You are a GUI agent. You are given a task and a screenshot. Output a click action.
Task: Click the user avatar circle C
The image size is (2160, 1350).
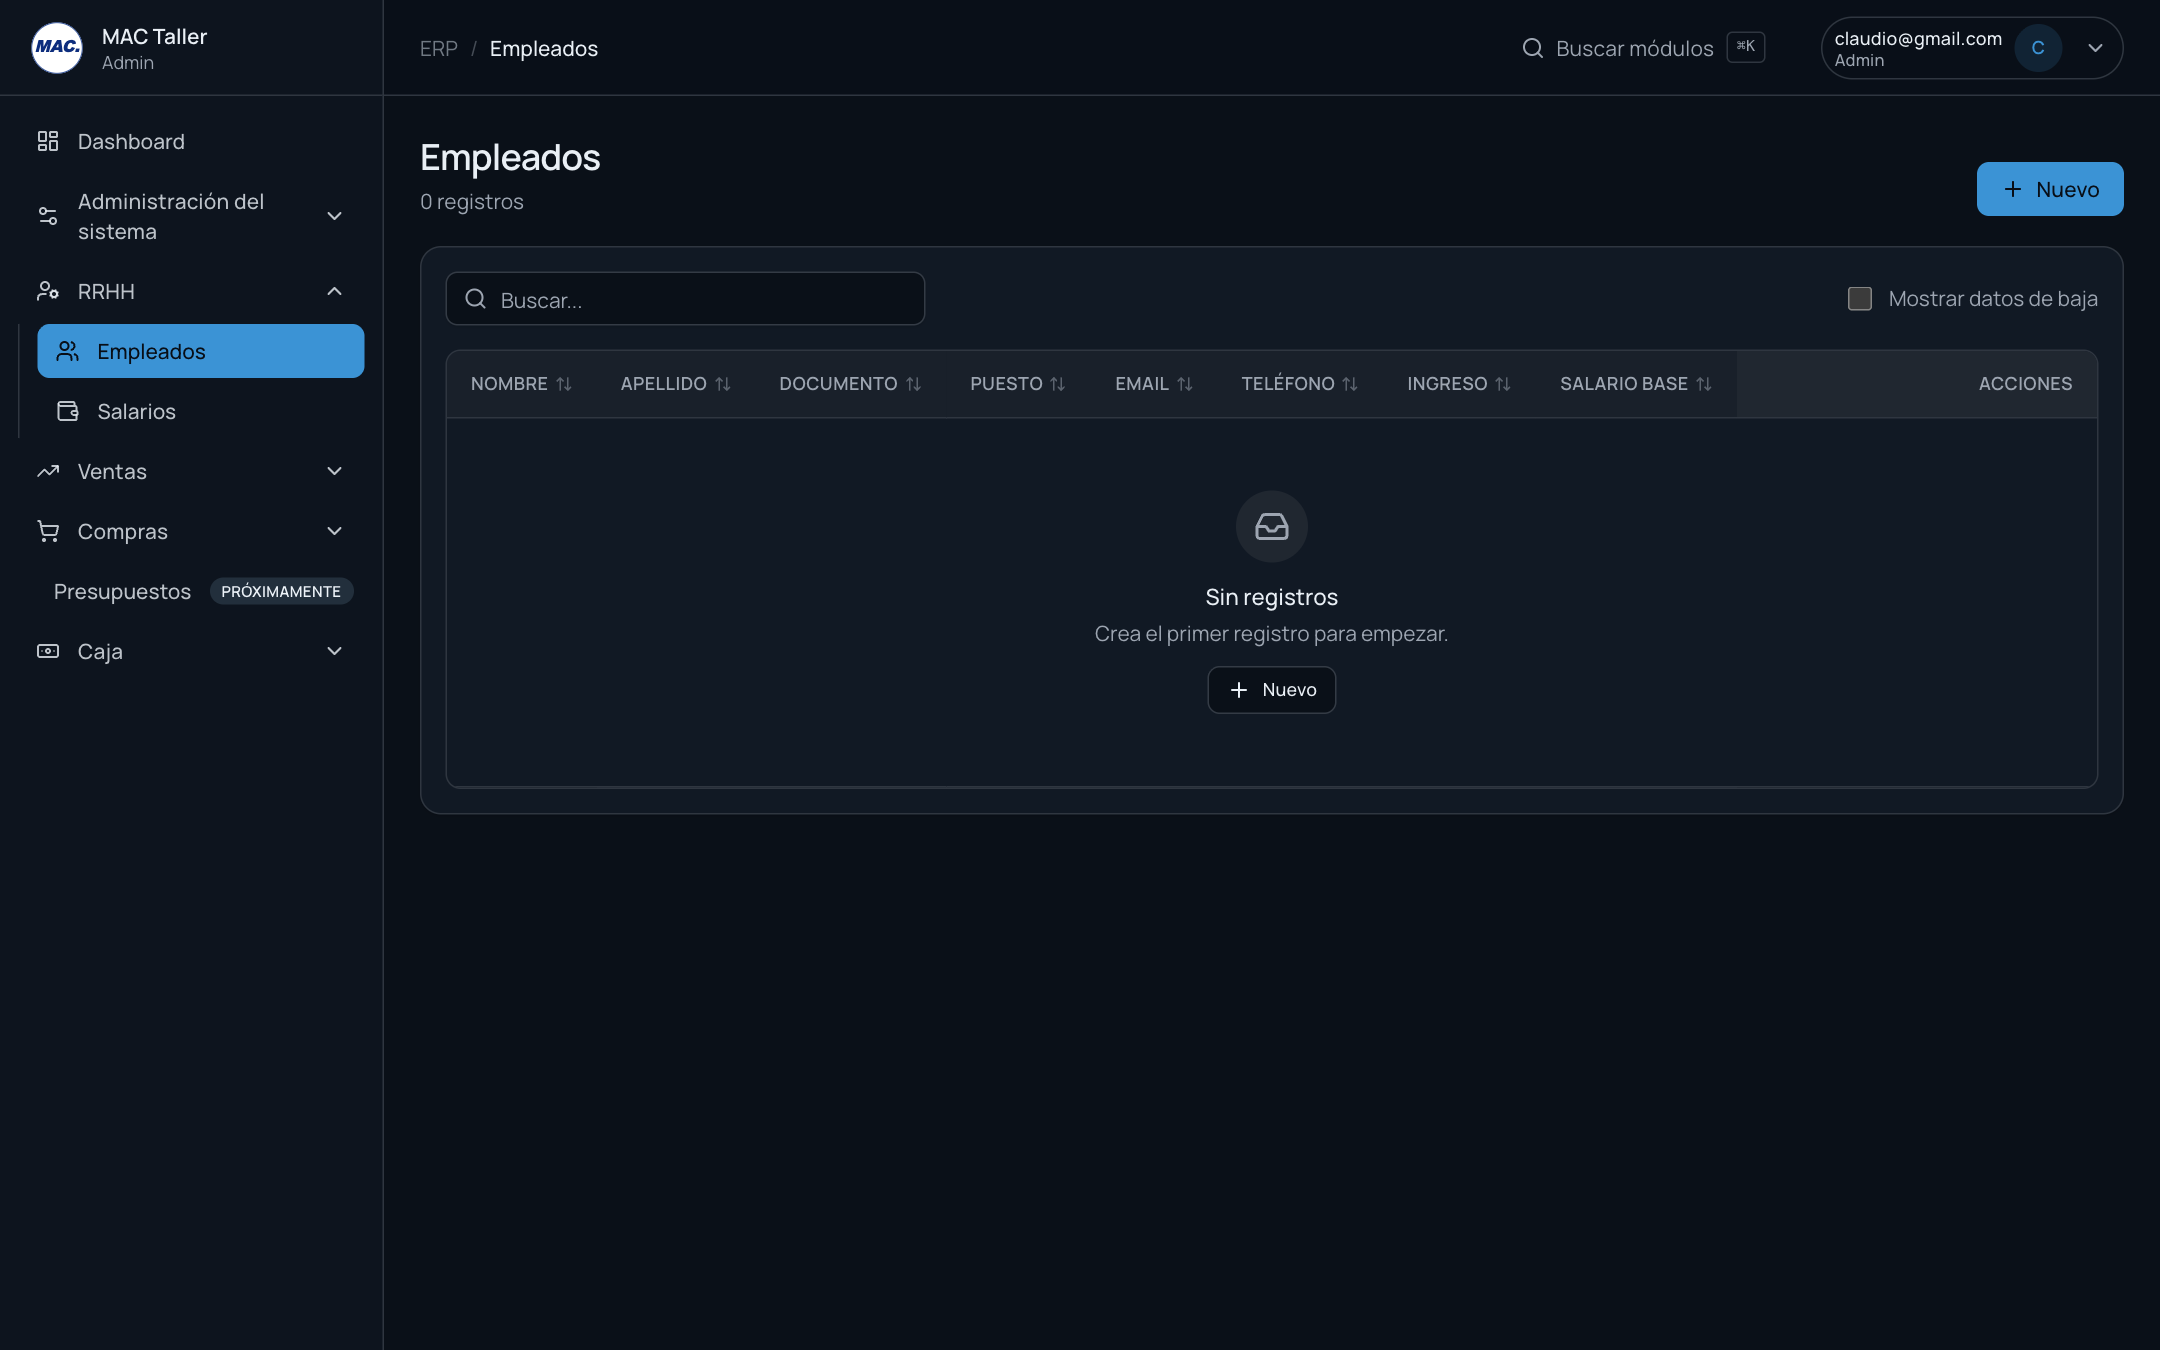(2038, 48)
